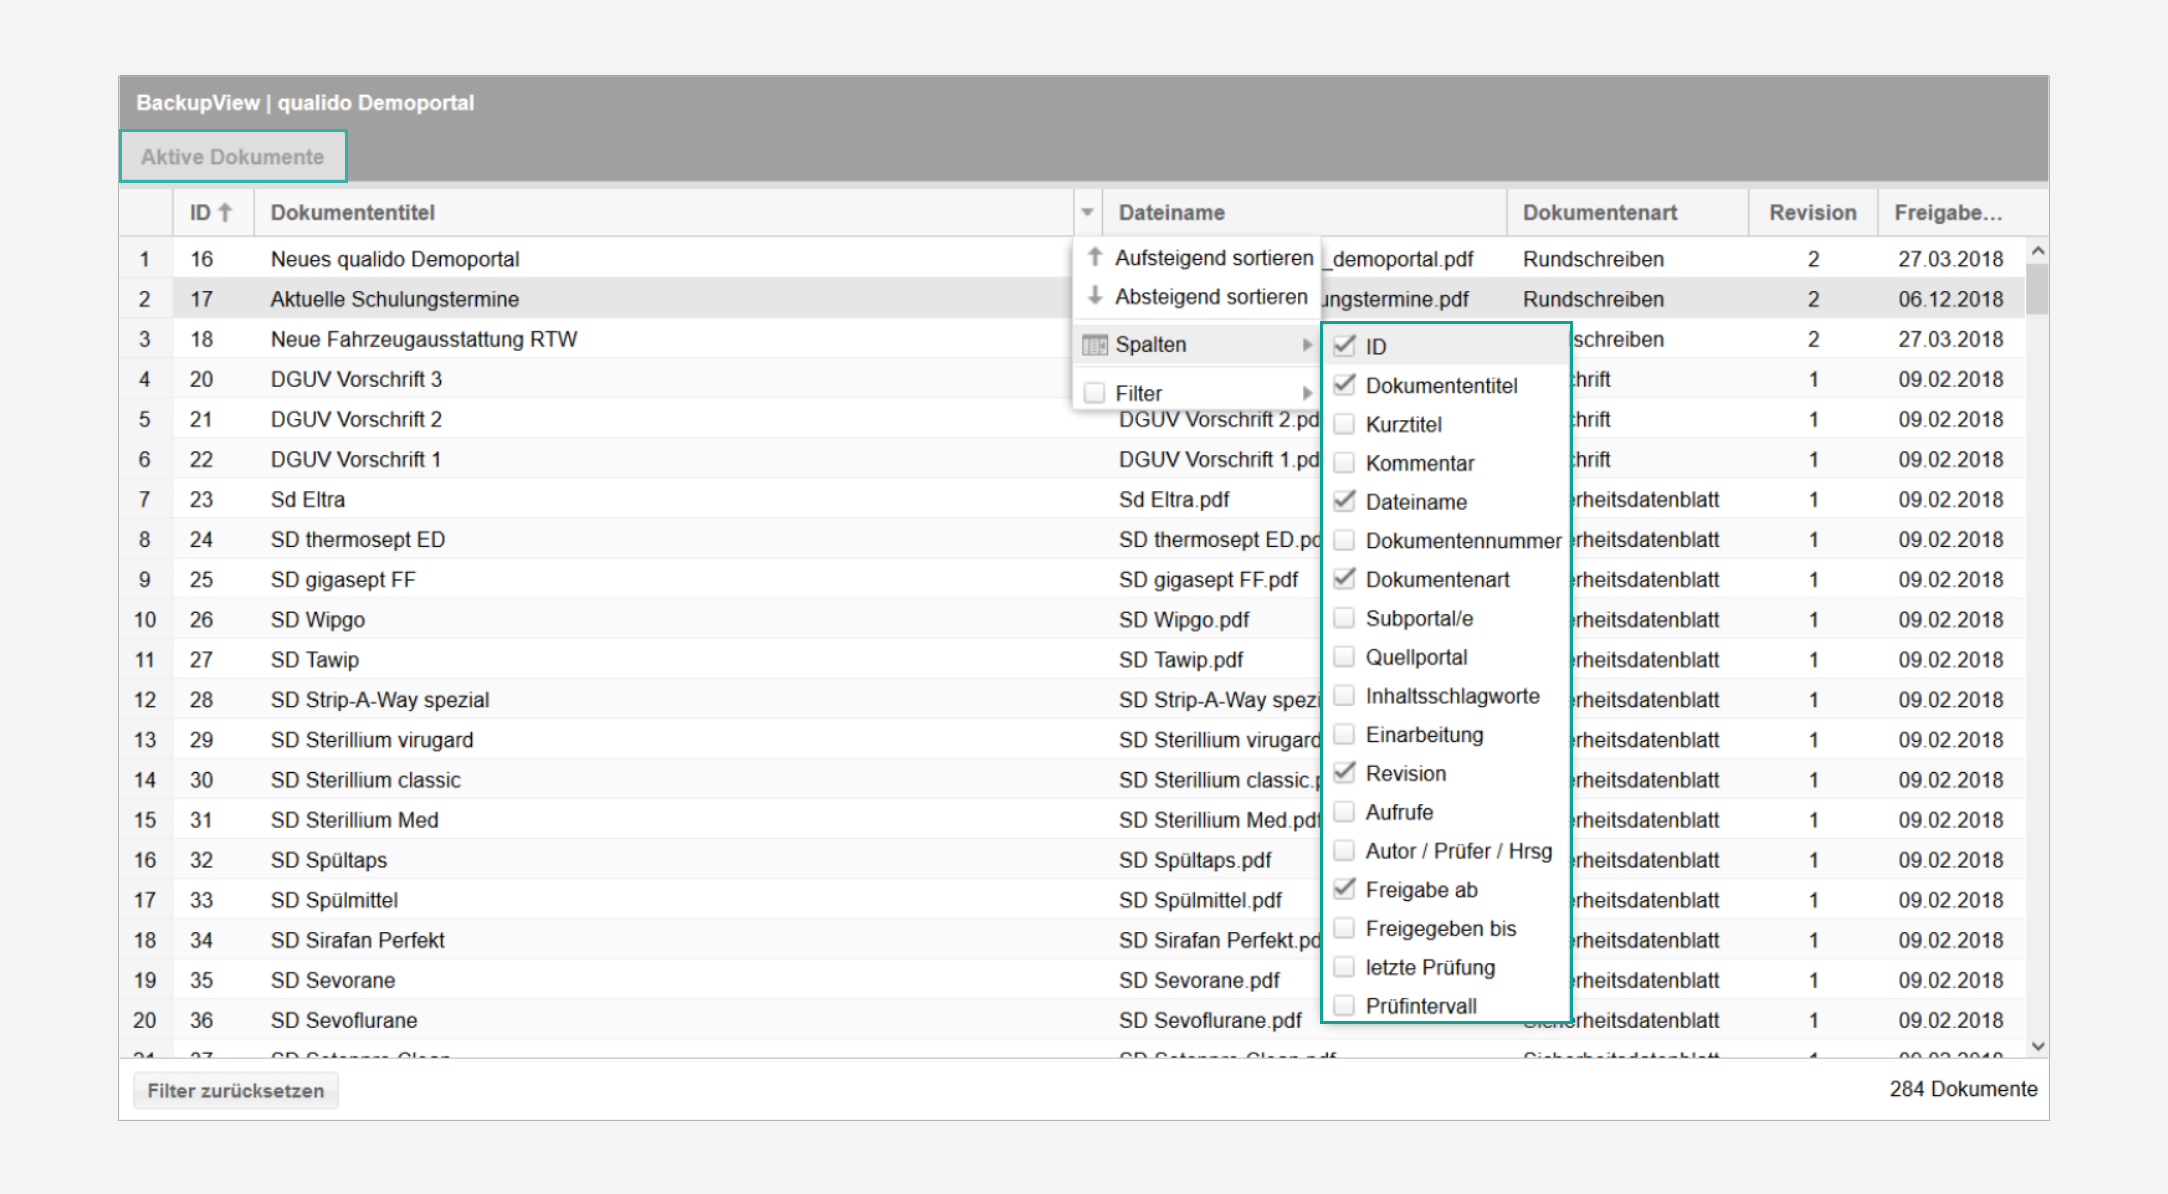Sort by the Revision column header
The image size is (2168, 1194).
[x=1812, y=212]
